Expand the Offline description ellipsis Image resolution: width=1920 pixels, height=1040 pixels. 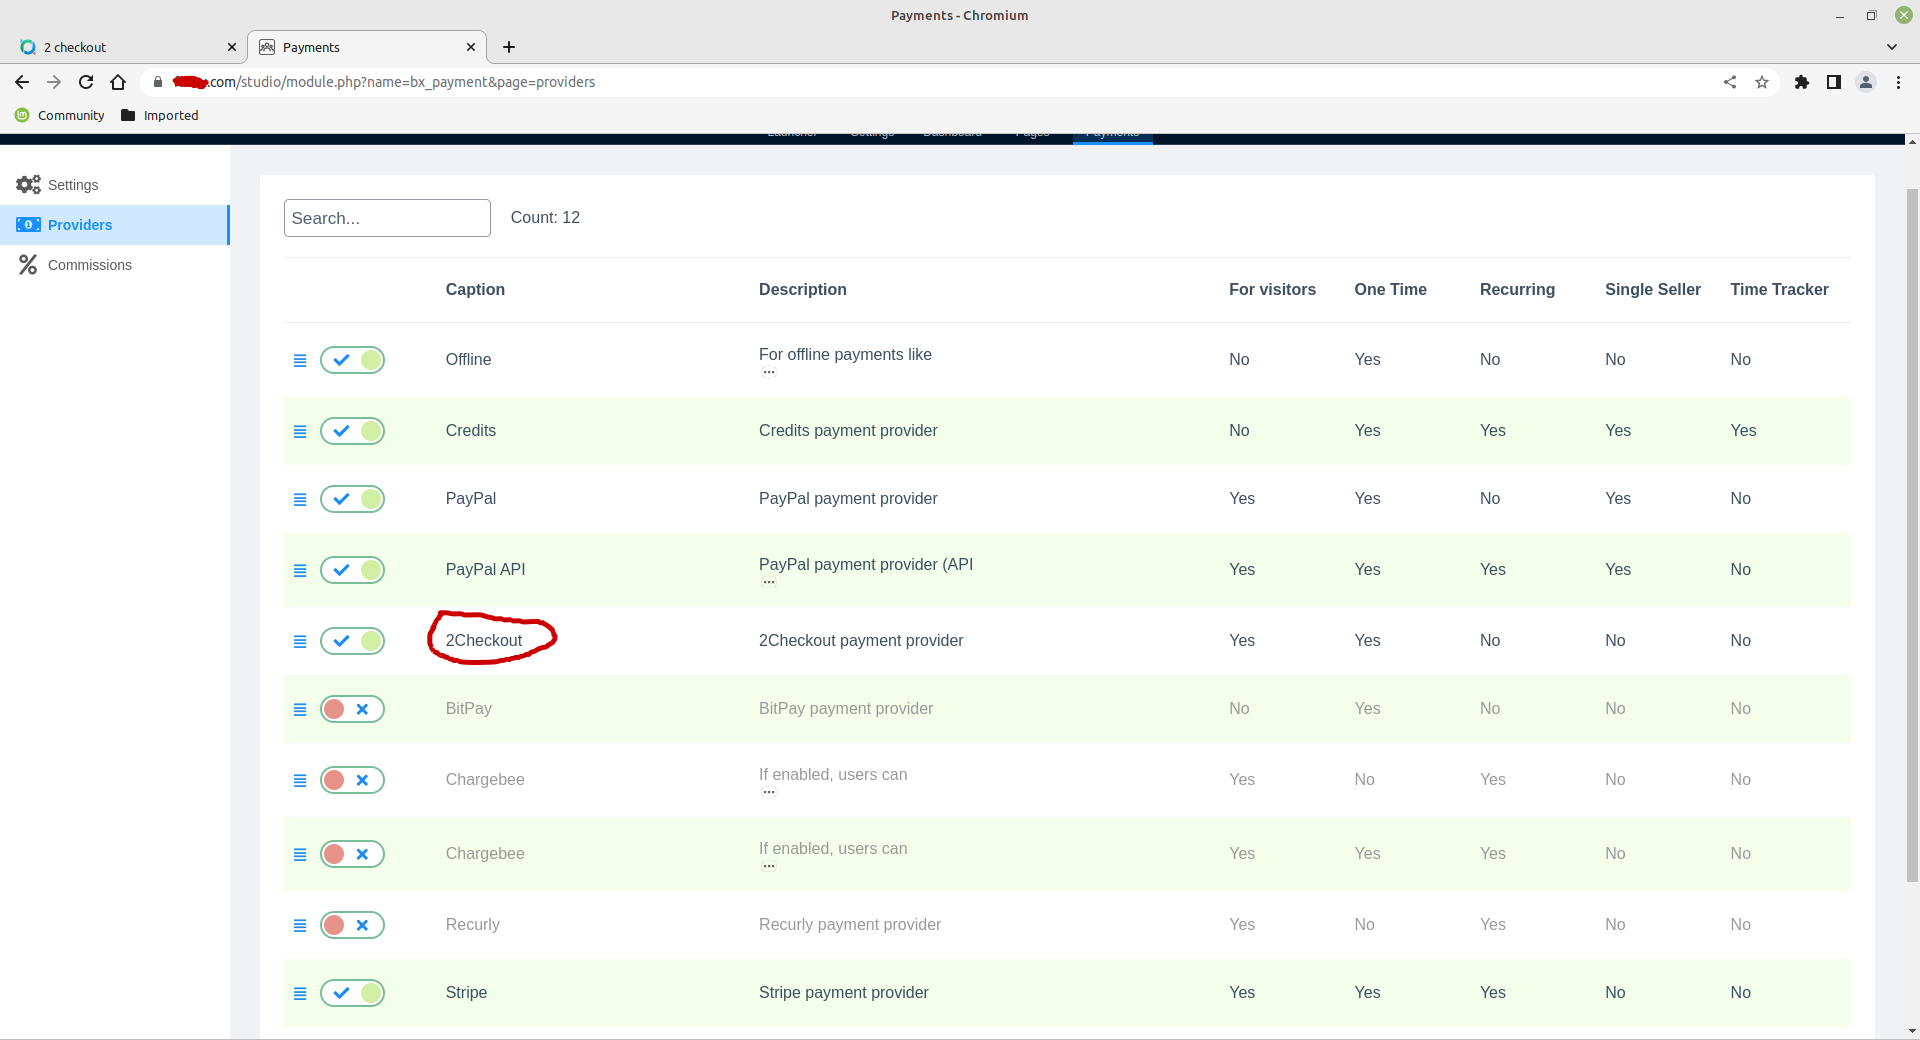768,372
